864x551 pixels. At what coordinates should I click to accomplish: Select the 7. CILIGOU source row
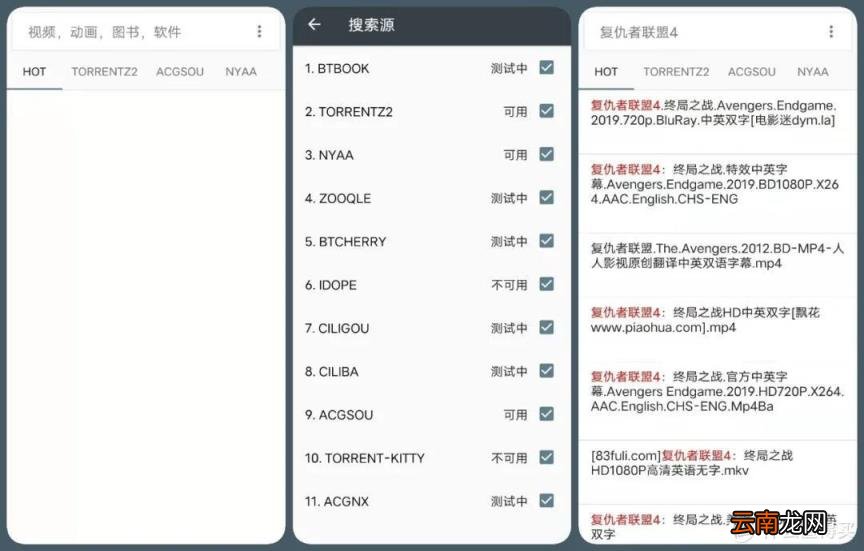(431, 328)
